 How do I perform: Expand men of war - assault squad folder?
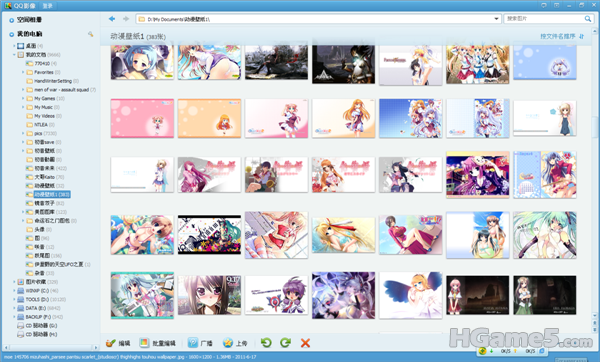[23, 90]
